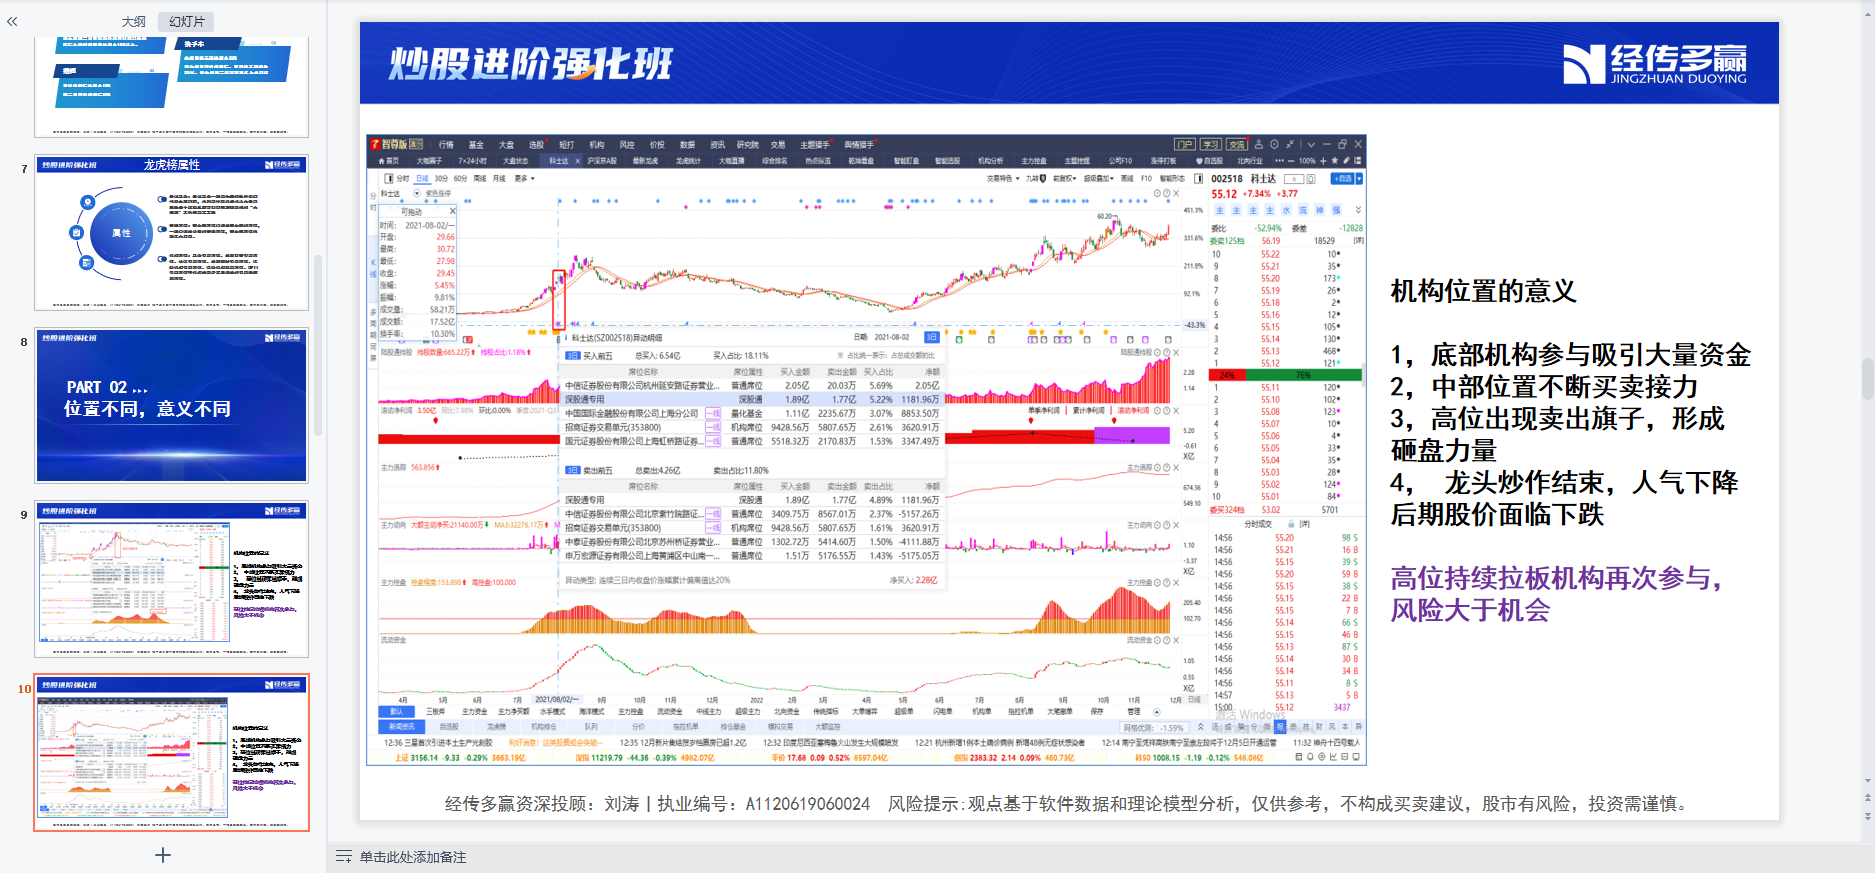Click 资讯 menu in the embedded stock software
This screenshot has height=873, width=1875.
(x=717, y=145)
